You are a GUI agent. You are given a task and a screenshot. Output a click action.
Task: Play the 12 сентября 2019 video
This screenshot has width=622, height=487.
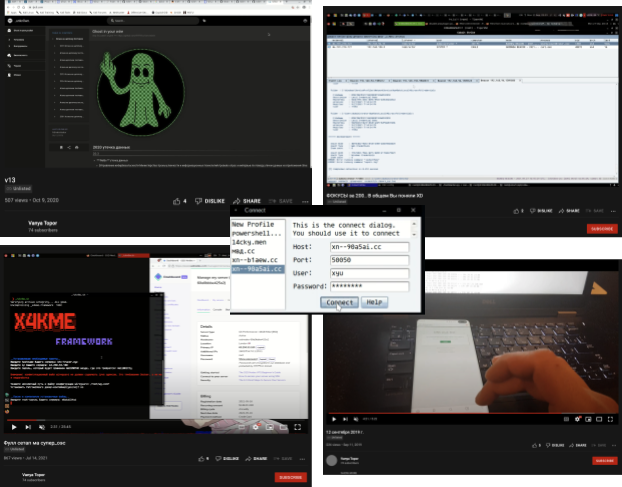[334, 419]
